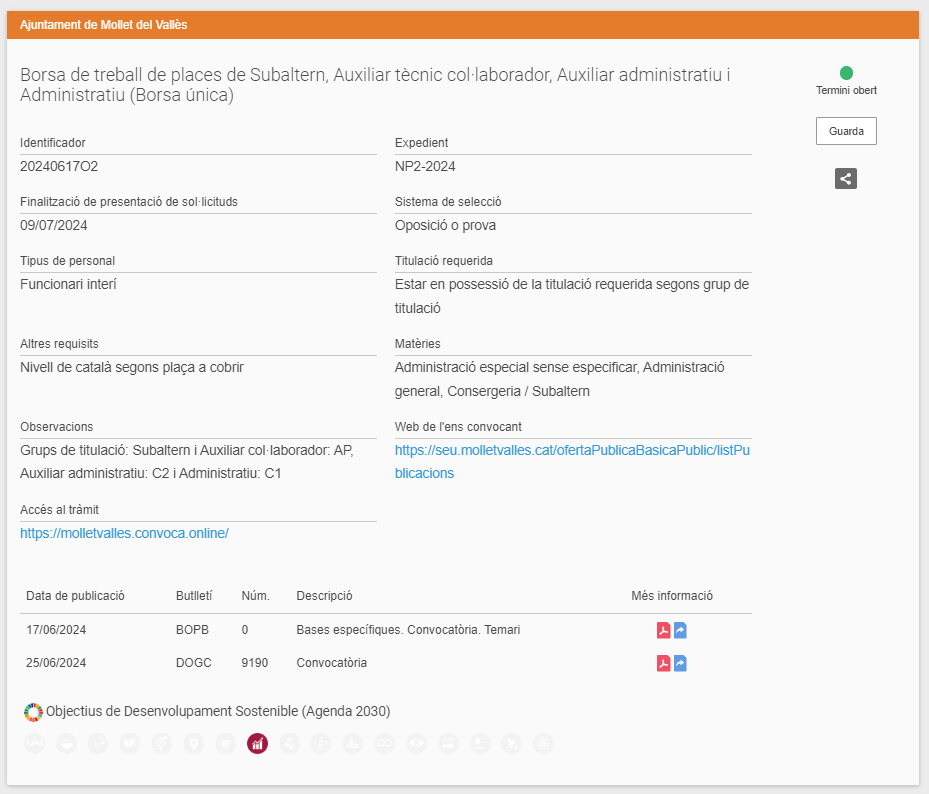Screen dimensions: 929x794
Task: Open the BOPB publication PDF icon
Action: [663, 630]
